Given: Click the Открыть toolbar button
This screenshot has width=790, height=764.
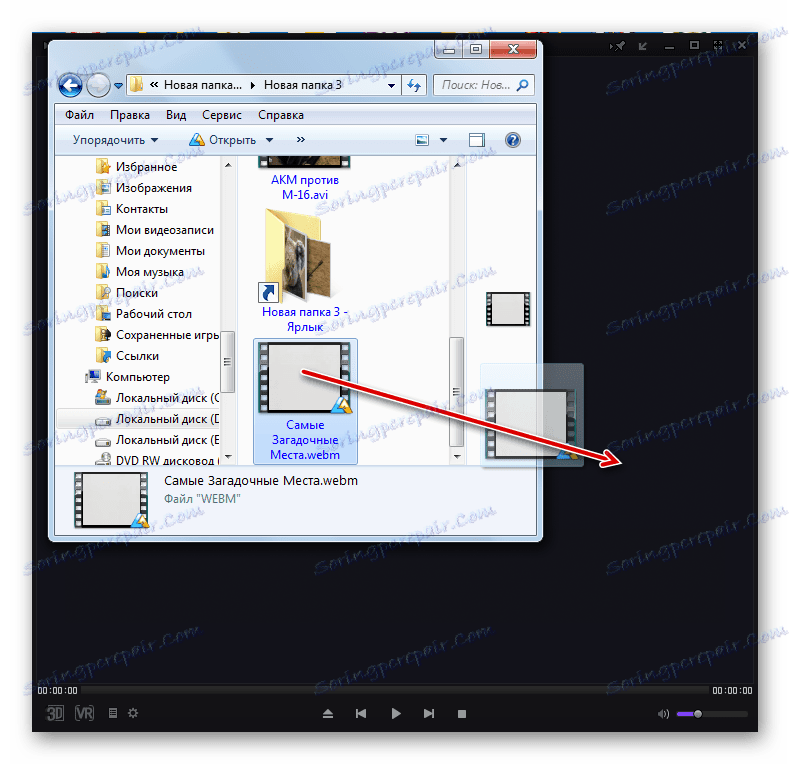Looking at the screenshot, I should pos(223,140).
